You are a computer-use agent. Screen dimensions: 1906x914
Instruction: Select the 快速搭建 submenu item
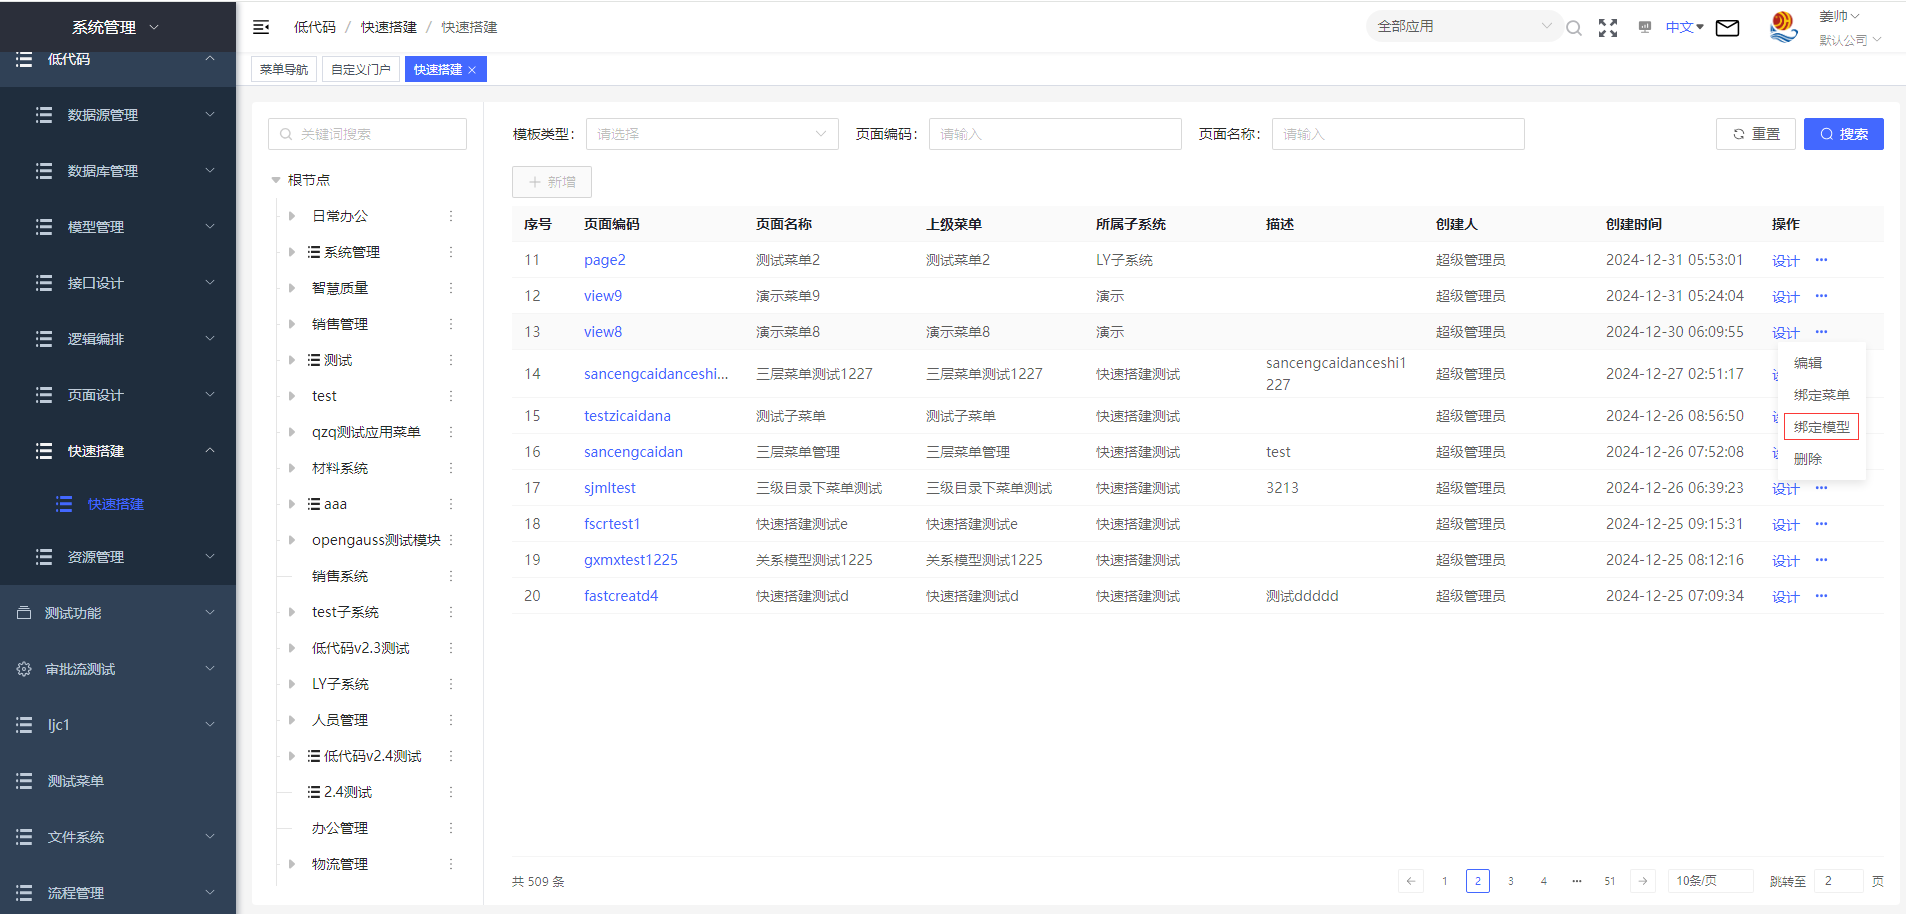[x=116, y=504]
